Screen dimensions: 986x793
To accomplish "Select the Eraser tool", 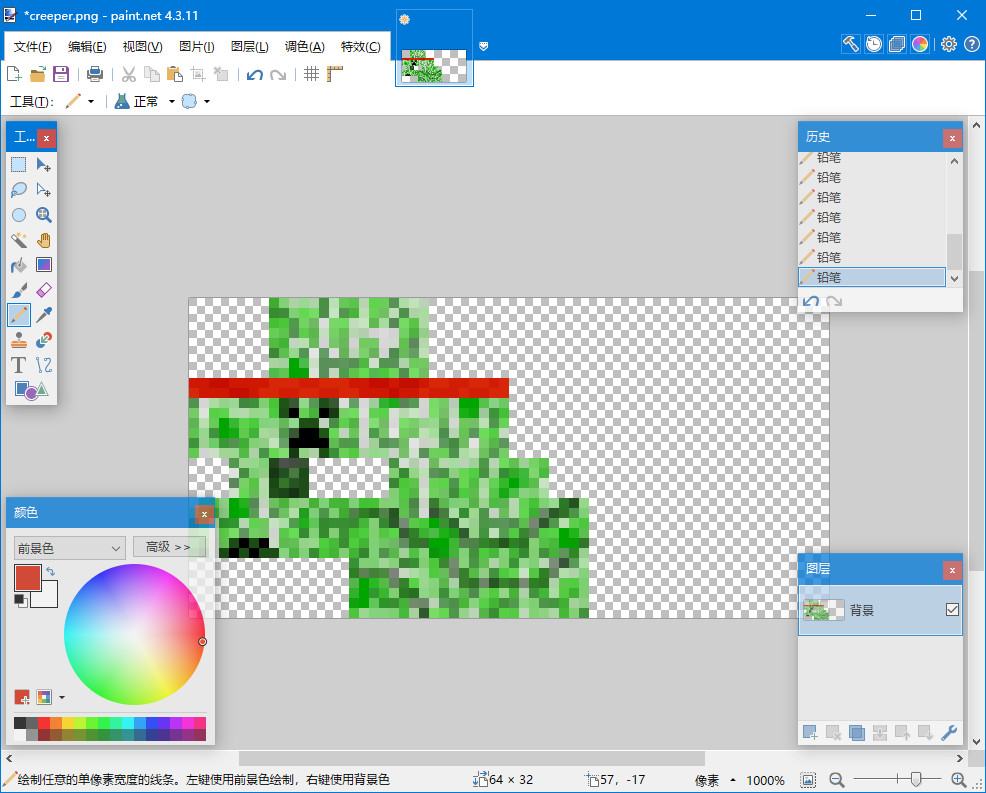I will point(43,290).
